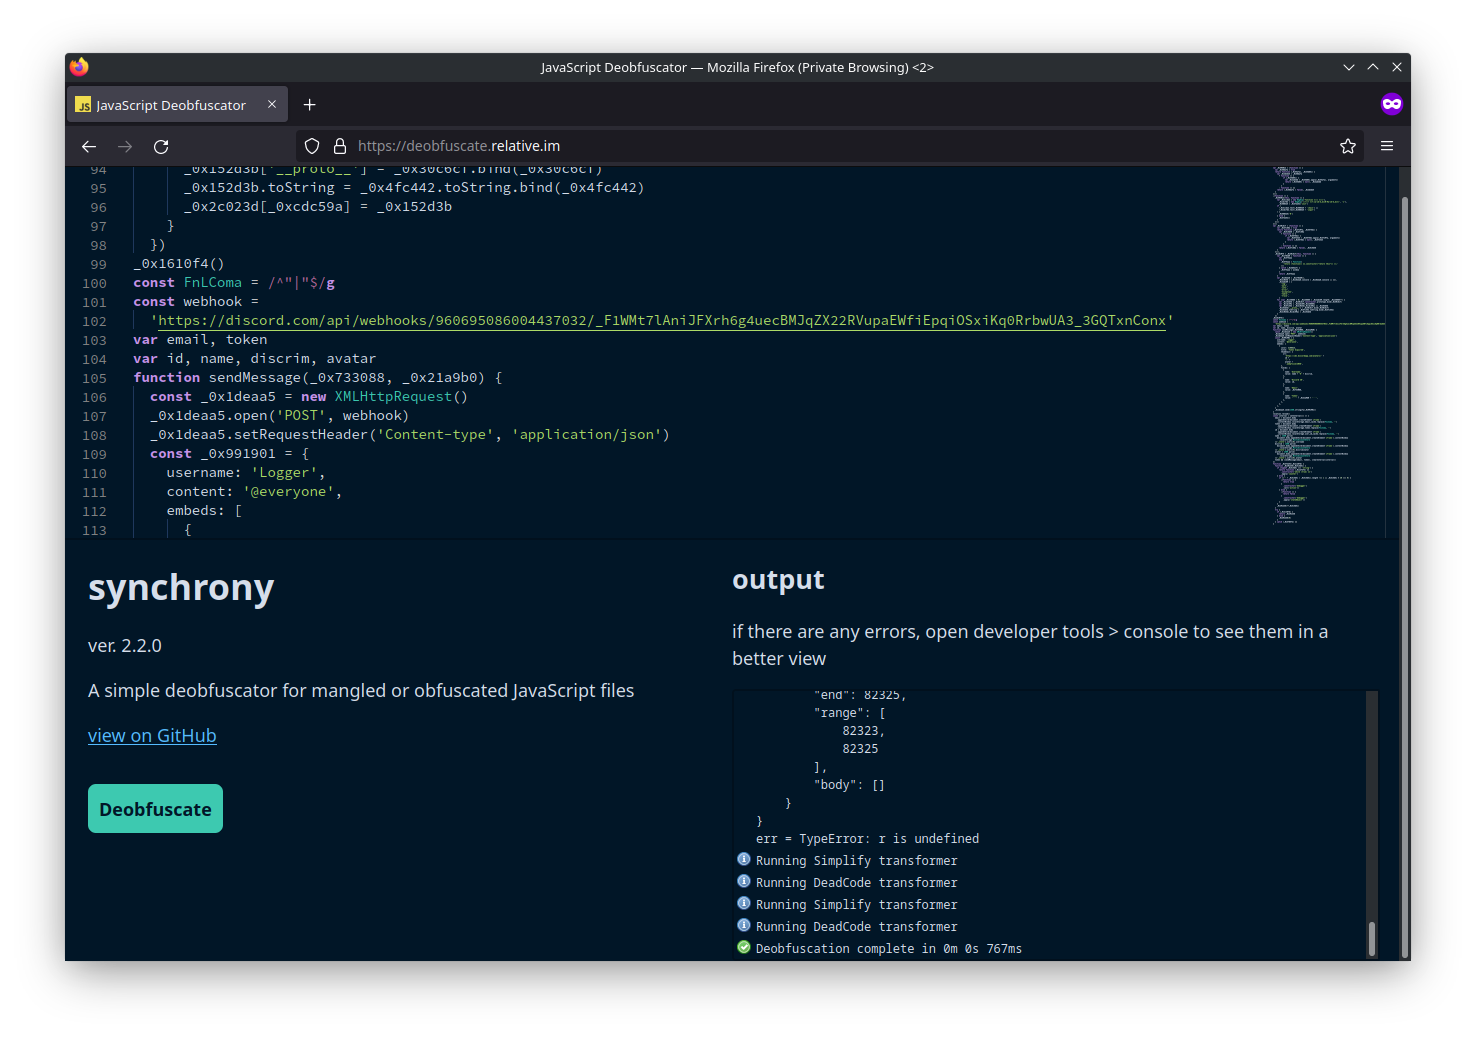Click the '@everyone' content string
Image resolution: width=1476 pixels, height=1038 pixels.
(x=288, y=492)
